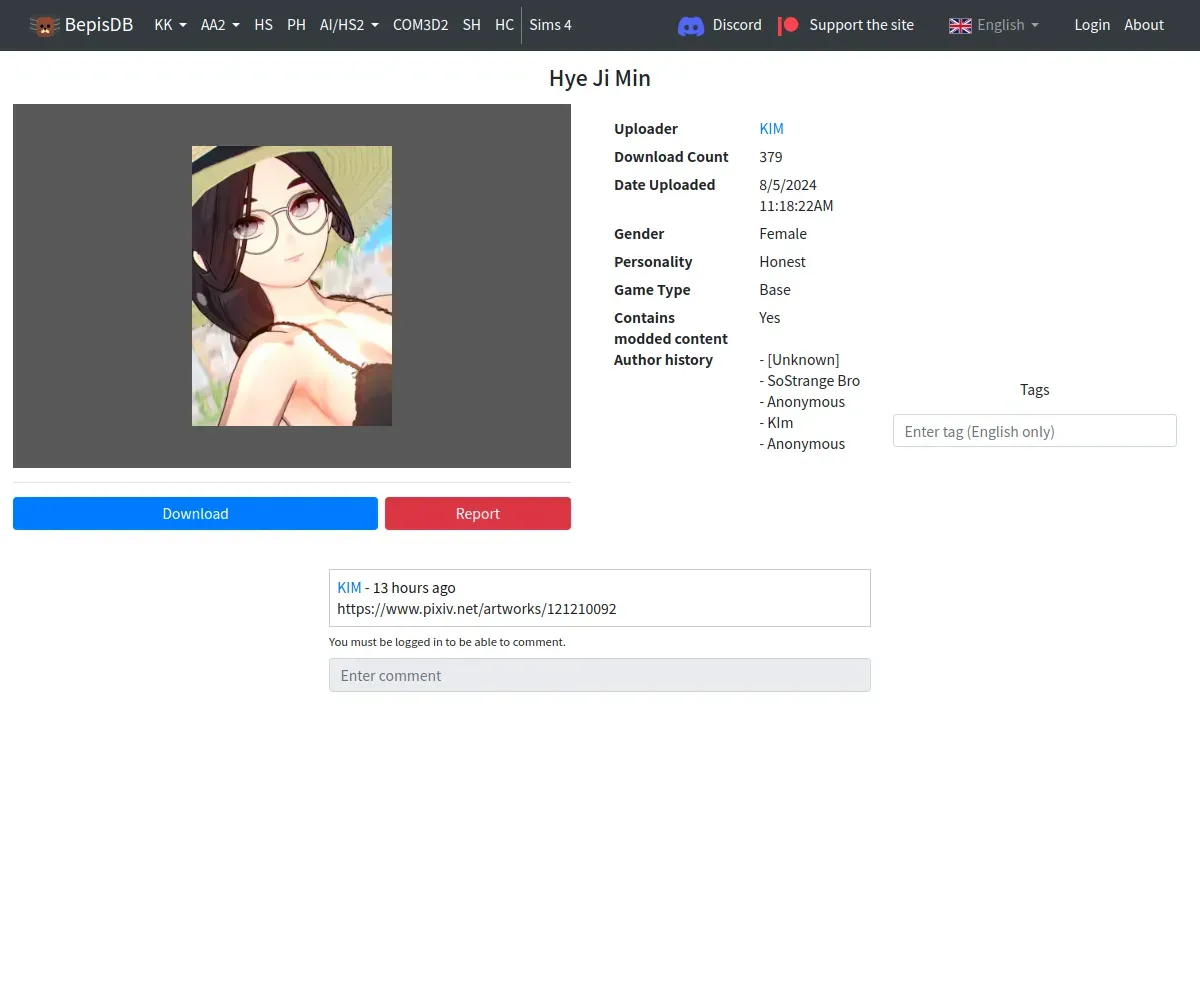Open the HS section in navbar
This screenshot has width=1200, height=1000.
(x=263, y=25)
